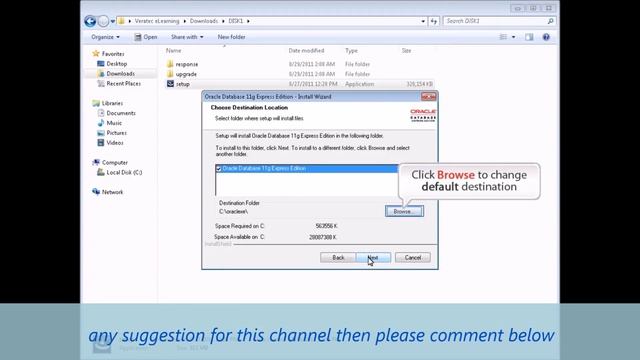Select Downloads in the navigation pane
Screen dimensions: 640x360
tap(120, 73)
